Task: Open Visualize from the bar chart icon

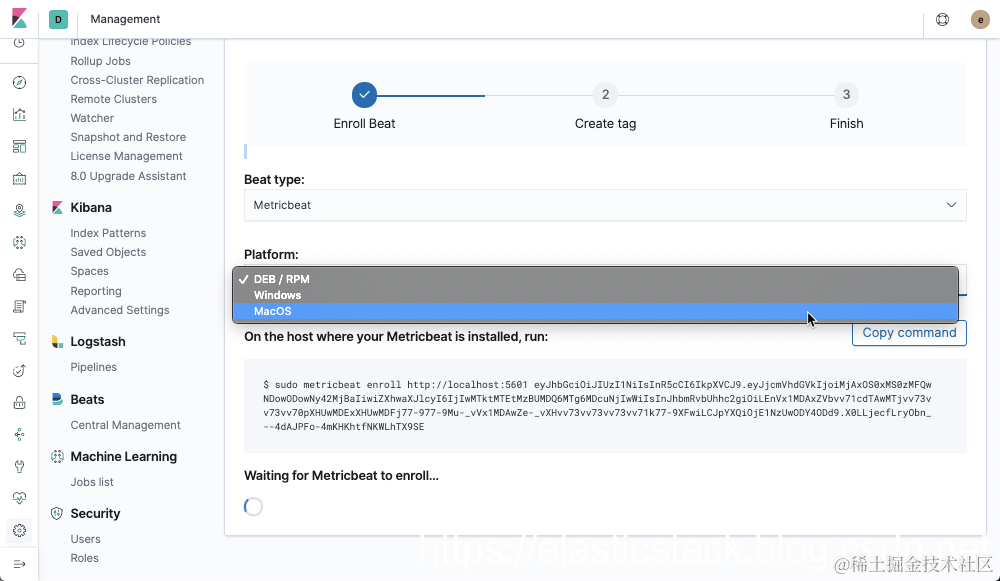Action: 19,114
